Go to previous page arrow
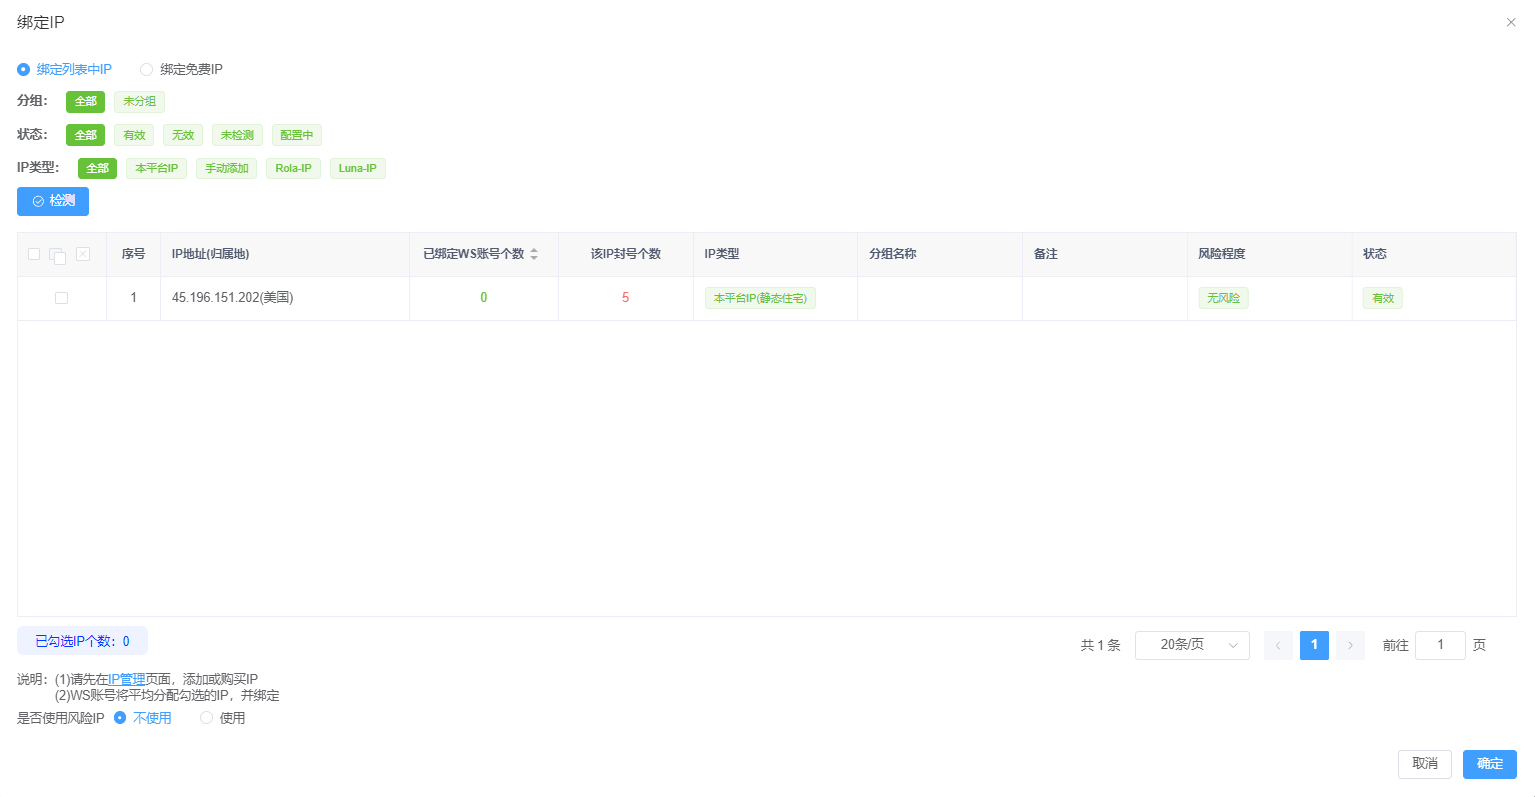The image size is (1535, 797). tap(1278, 645)
